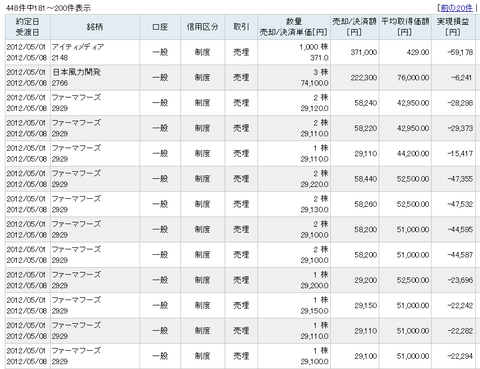Click the 222,300 sale amount
Image resolution: width=480 pixels, height=369 pixels.
(364, 78)
